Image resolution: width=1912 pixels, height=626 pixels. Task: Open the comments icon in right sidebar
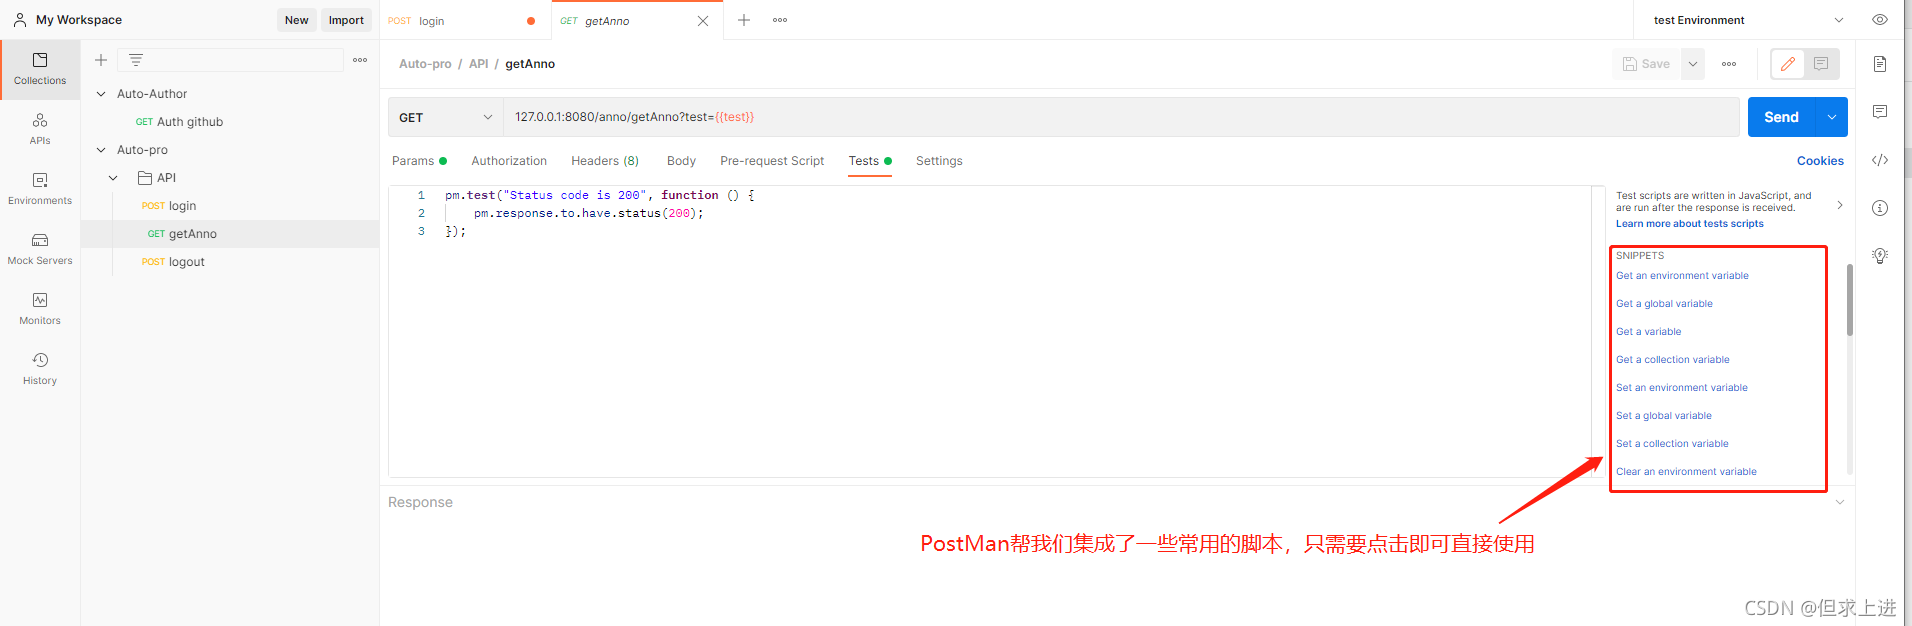[x=1880, y=112]
